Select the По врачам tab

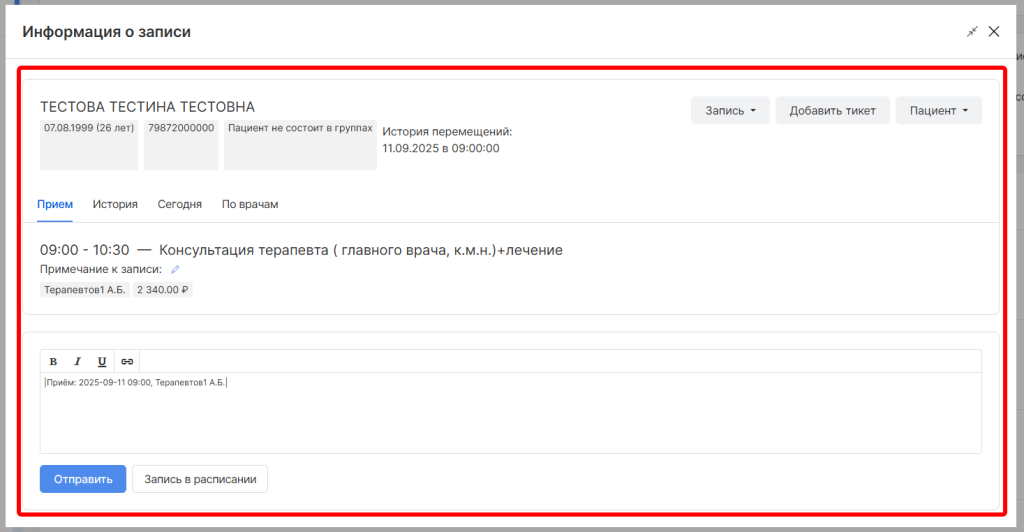[250, 204]
